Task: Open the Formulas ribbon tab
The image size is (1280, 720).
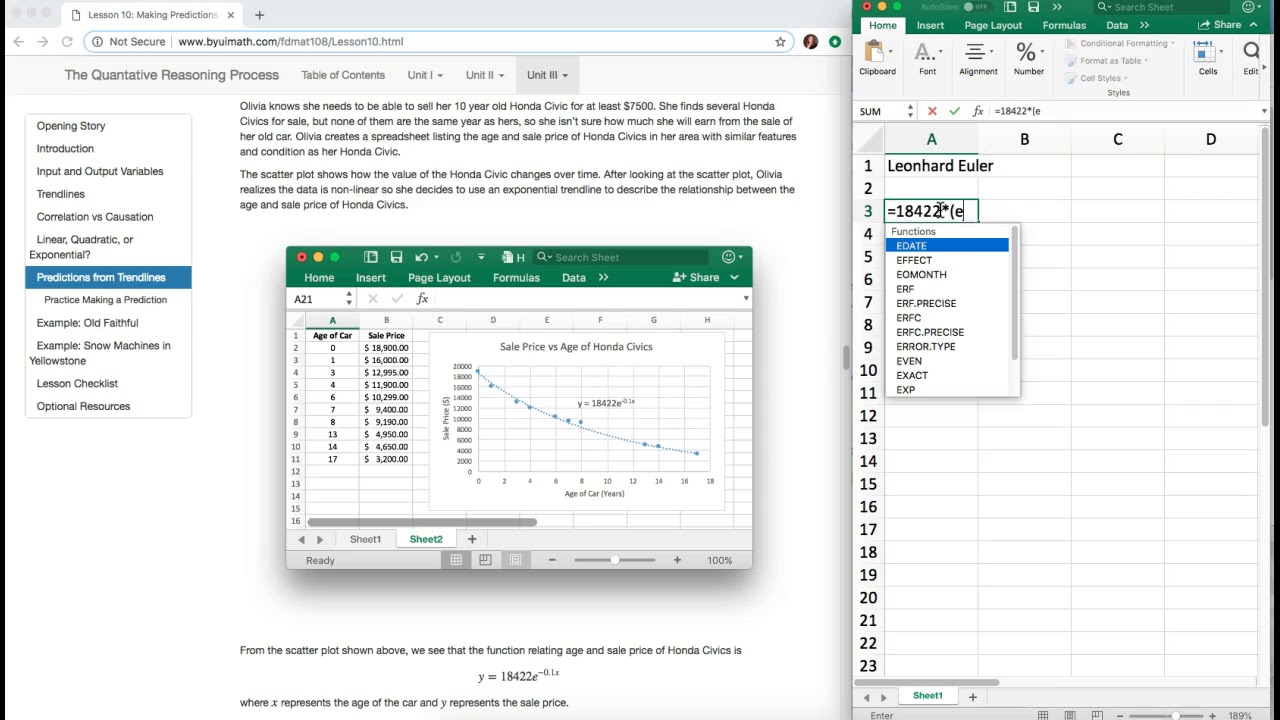Action: click(x=1064, y=25)
